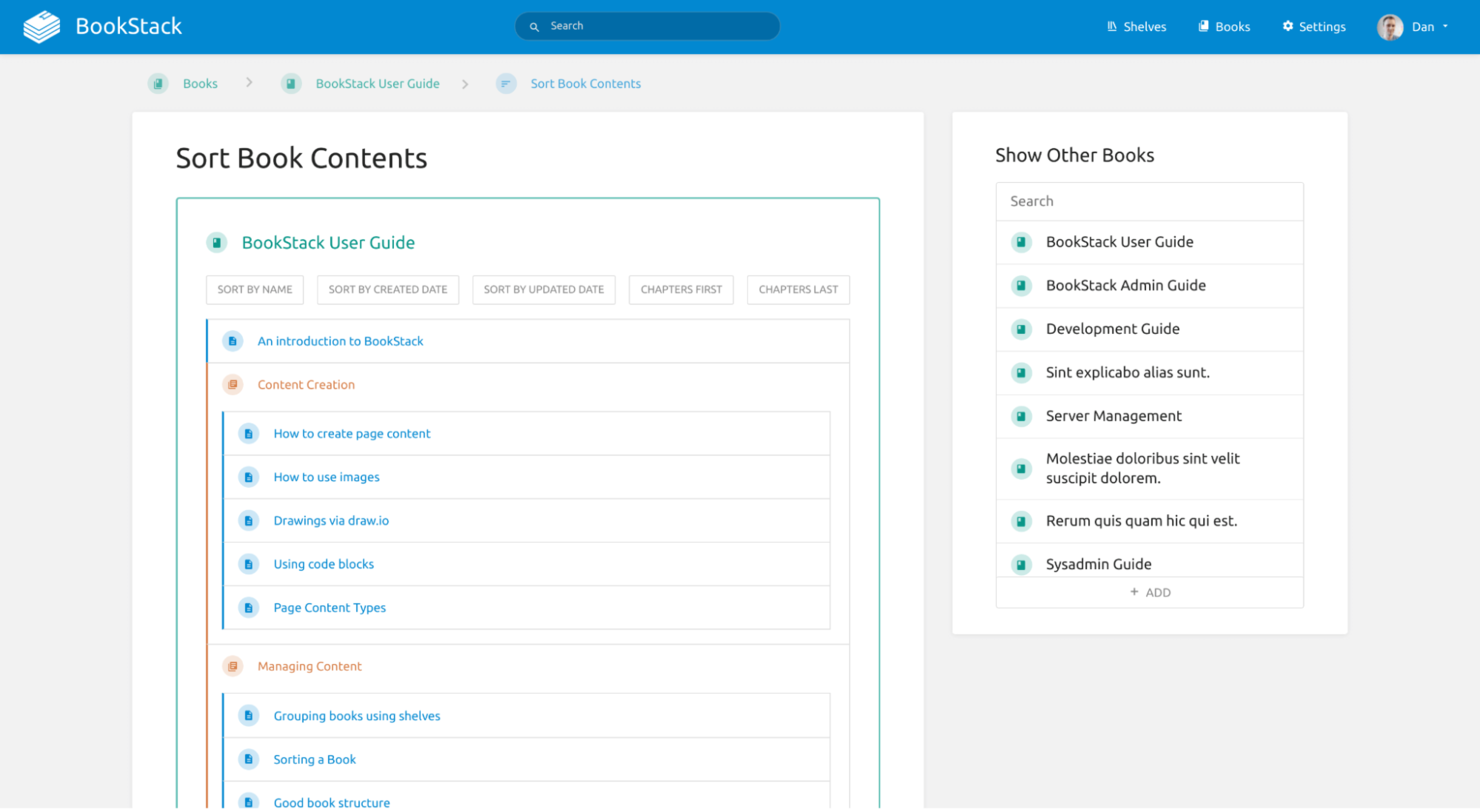The image size is (1480, 809).
Task: Click the BookStack logo icon
Action: (x=40, y=26)
